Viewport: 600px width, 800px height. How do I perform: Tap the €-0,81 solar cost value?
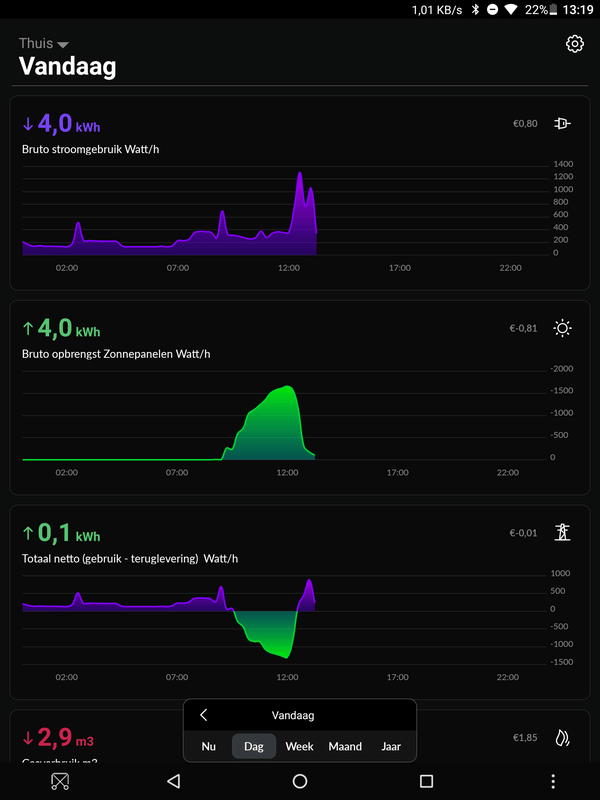pyautogui.click(x=523, y=328)
